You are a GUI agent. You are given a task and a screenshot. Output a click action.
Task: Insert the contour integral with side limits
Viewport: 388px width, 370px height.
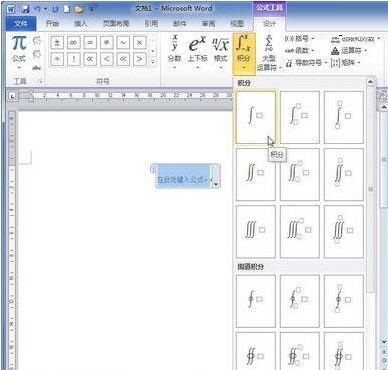click(x=300, y=301)
